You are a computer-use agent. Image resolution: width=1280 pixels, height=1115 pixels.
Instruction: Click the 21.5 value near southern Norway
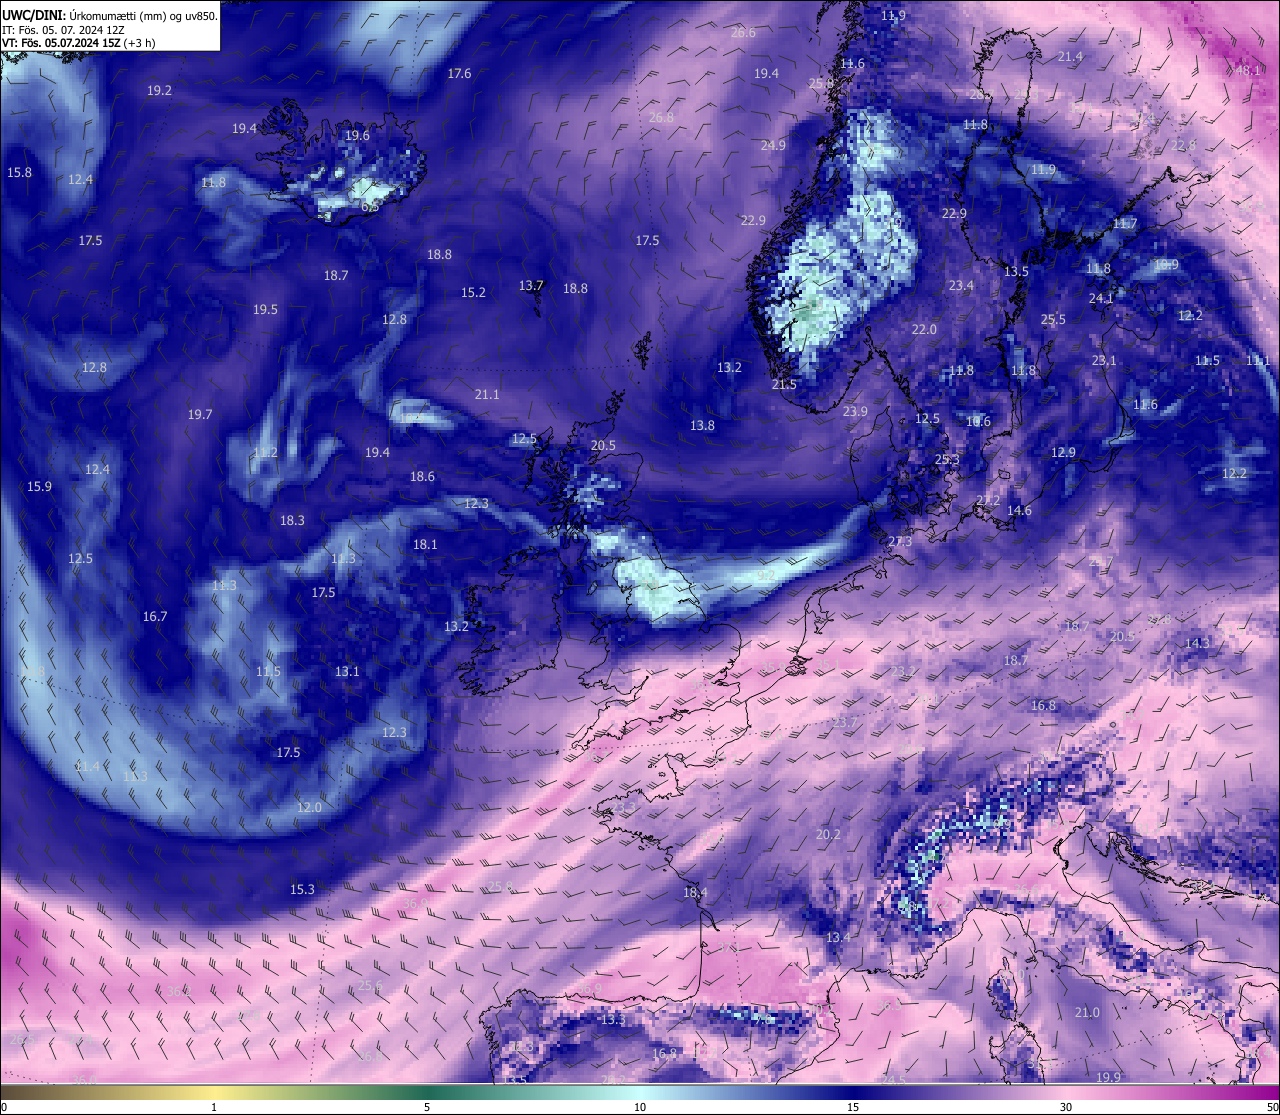[784, 384]
